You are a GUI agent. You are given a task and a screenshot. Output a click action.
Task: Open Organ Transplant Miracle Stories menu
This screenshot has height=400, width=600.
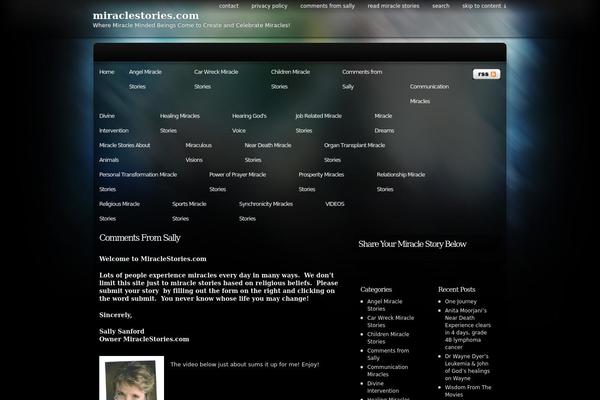354,152
